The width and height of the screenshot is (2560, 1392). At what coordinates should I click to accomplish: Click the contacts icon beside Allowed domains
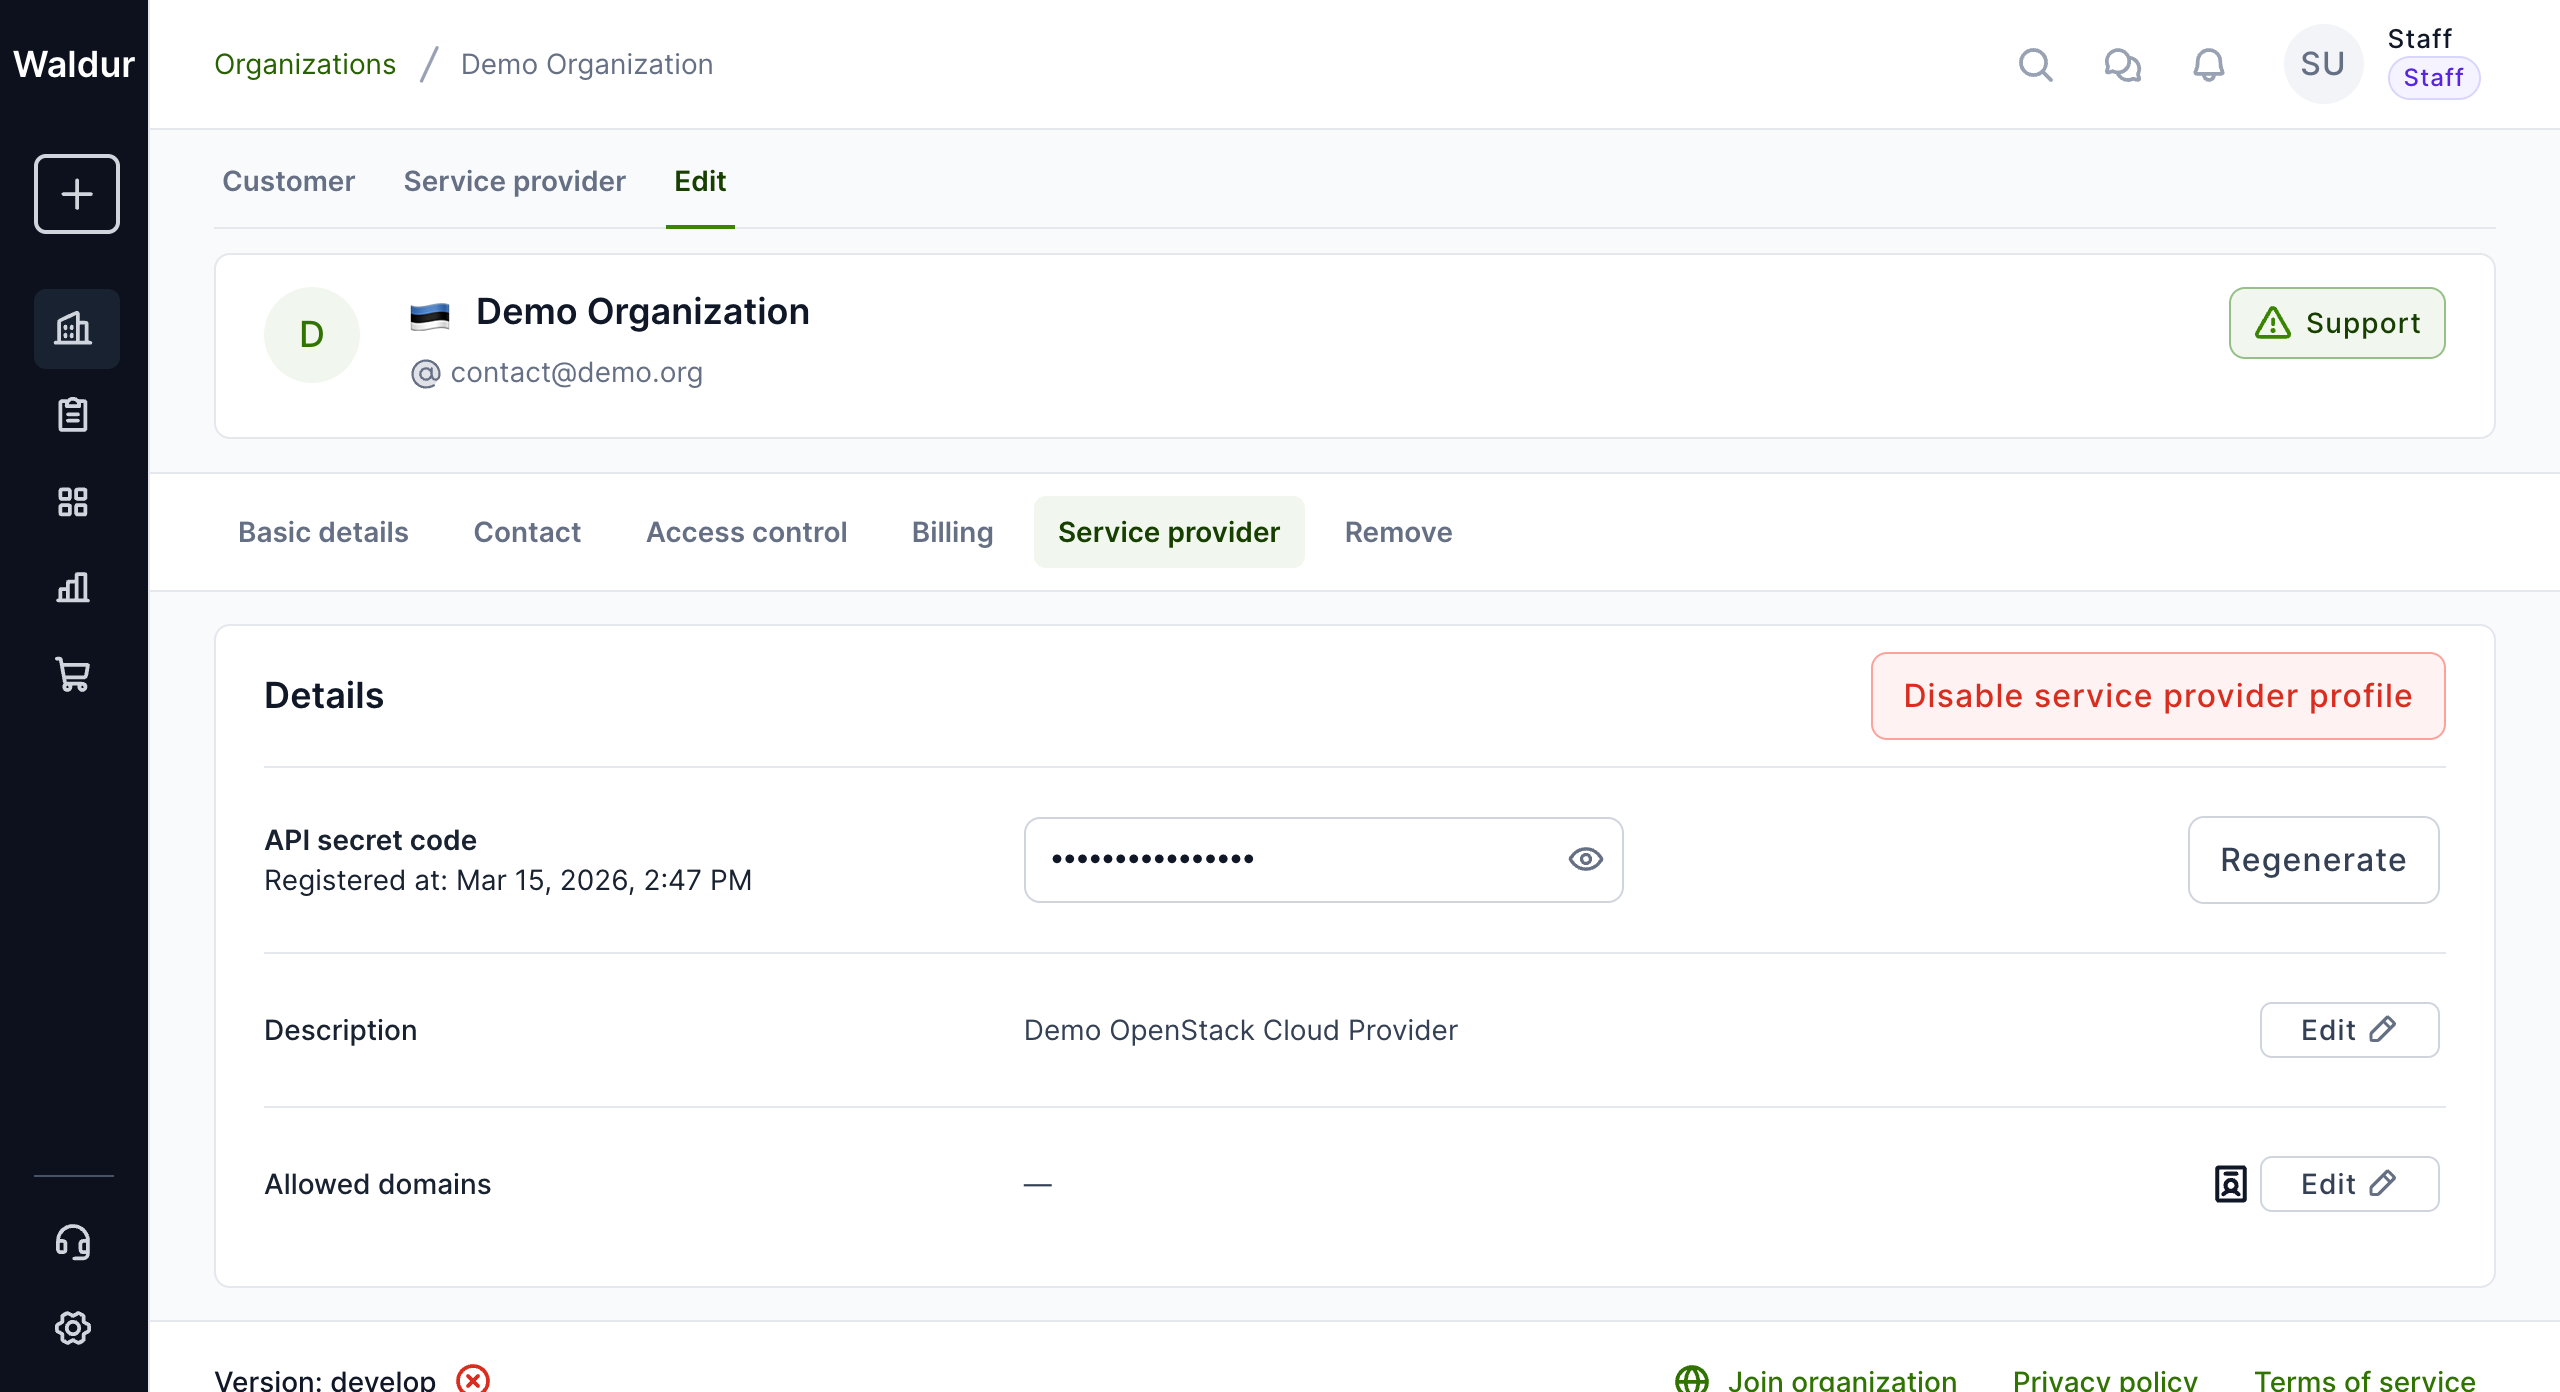coord(2230,1184)
